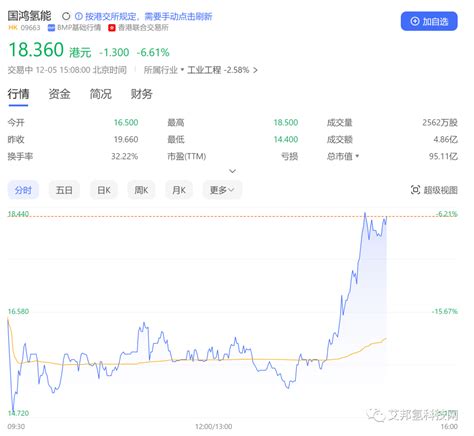Select the 五日 chart view
This screenshot has height=436, width=474.
click(x=64, y=190)
